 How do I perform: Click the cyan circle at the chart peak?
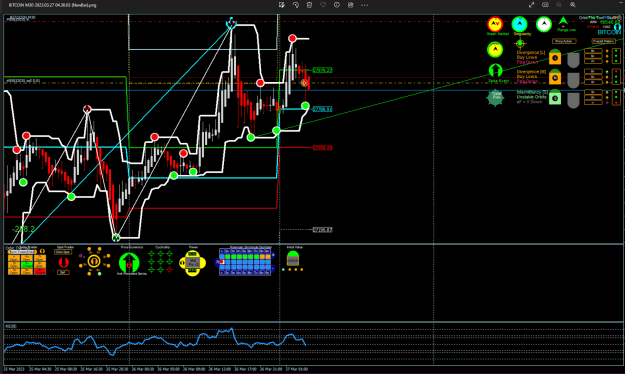(x=231, y=24)
